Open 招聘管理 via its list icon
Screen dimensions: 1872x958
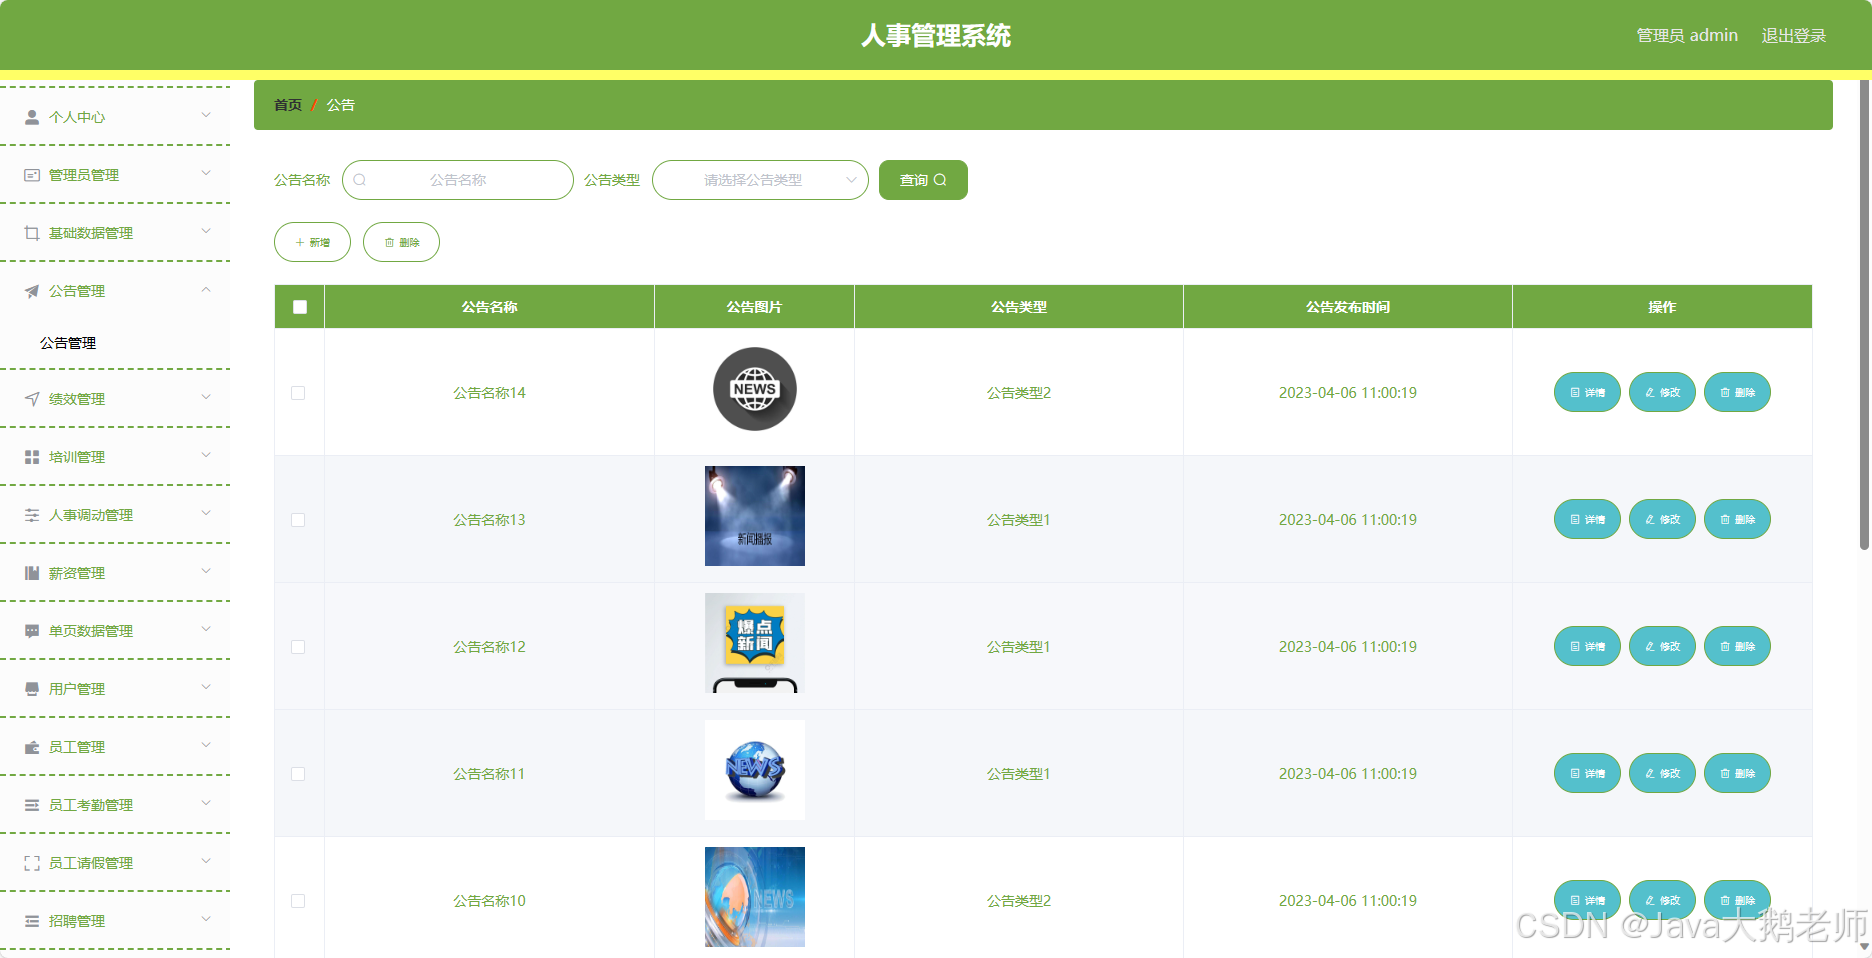29,920
